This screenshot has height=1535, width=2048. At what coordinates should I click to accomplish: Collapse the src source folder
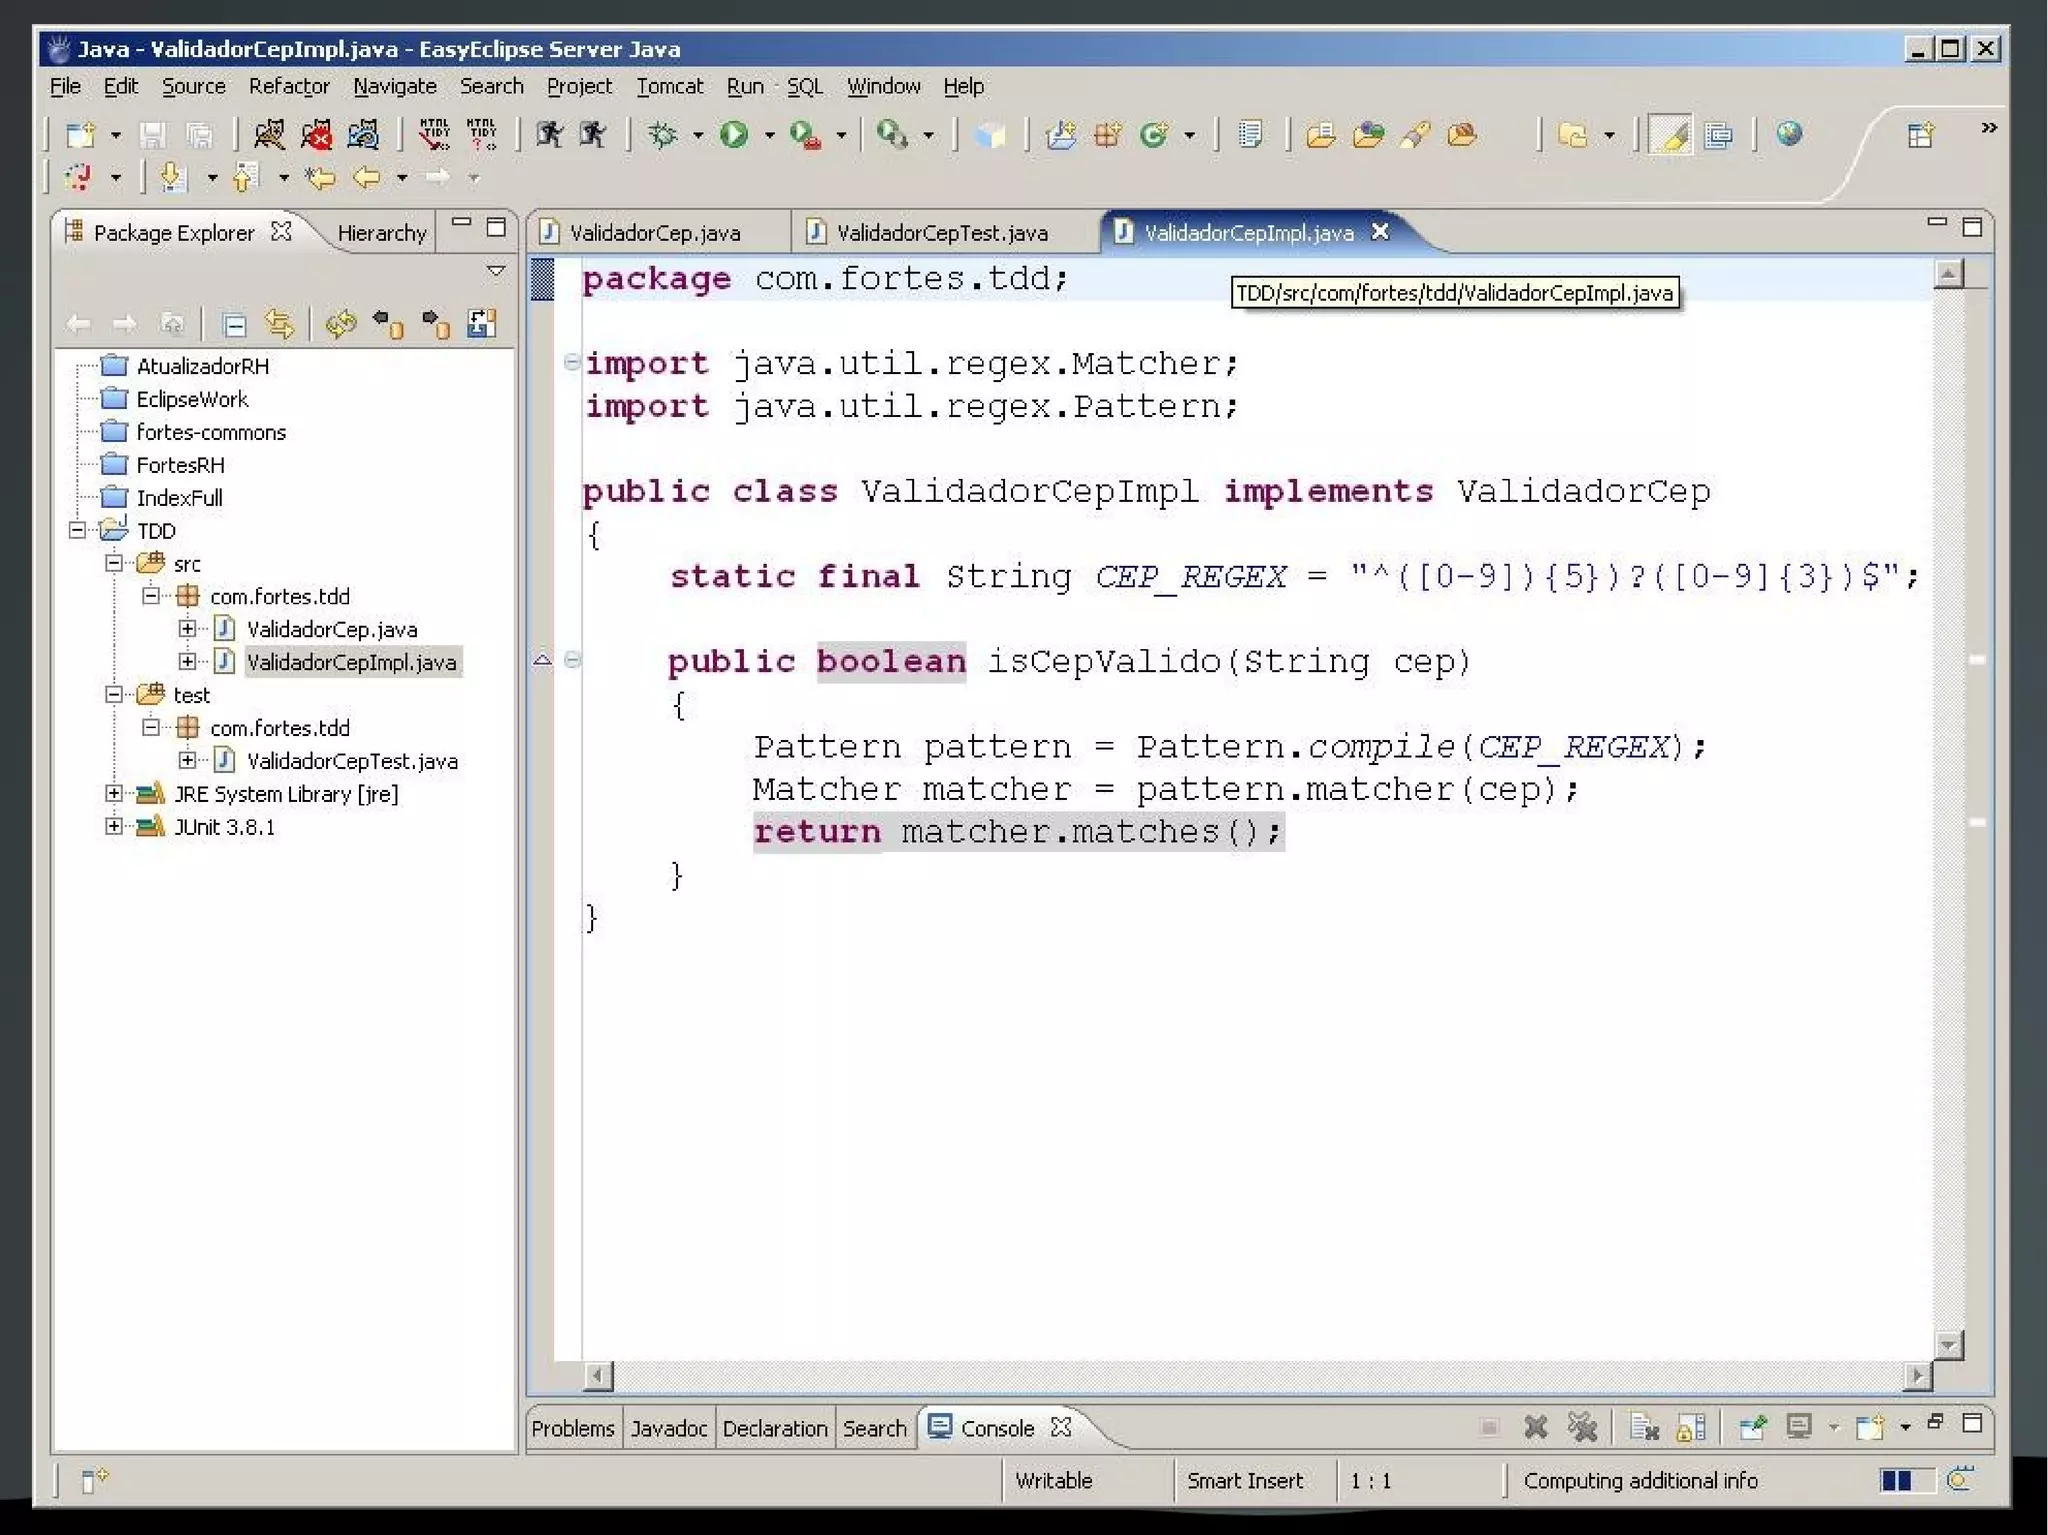tap(114, 564)
